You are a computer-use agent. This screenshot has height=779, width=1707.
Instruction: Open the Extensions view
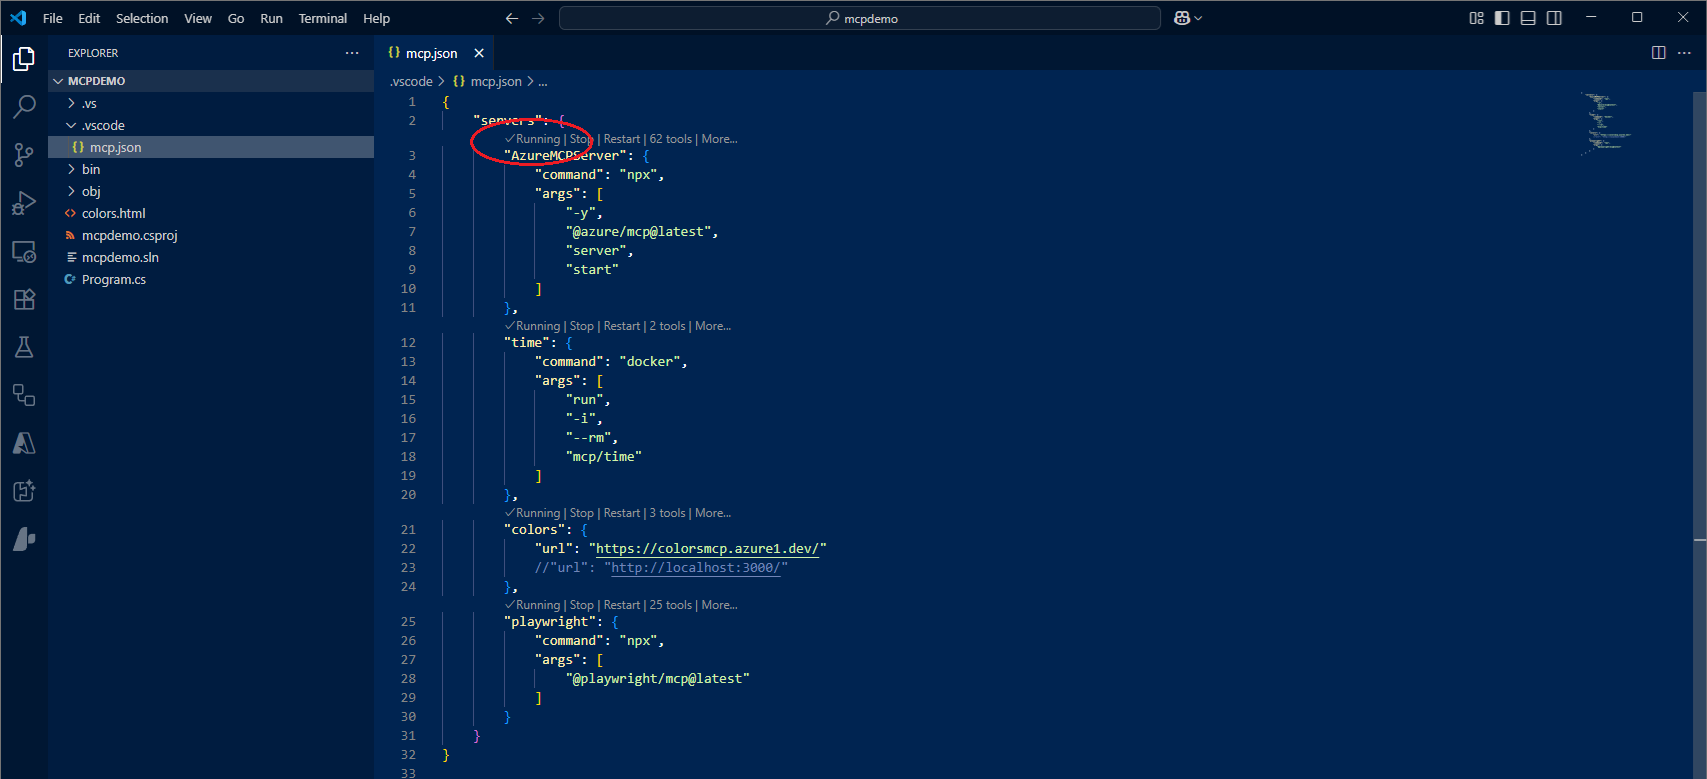pos(24,299)
